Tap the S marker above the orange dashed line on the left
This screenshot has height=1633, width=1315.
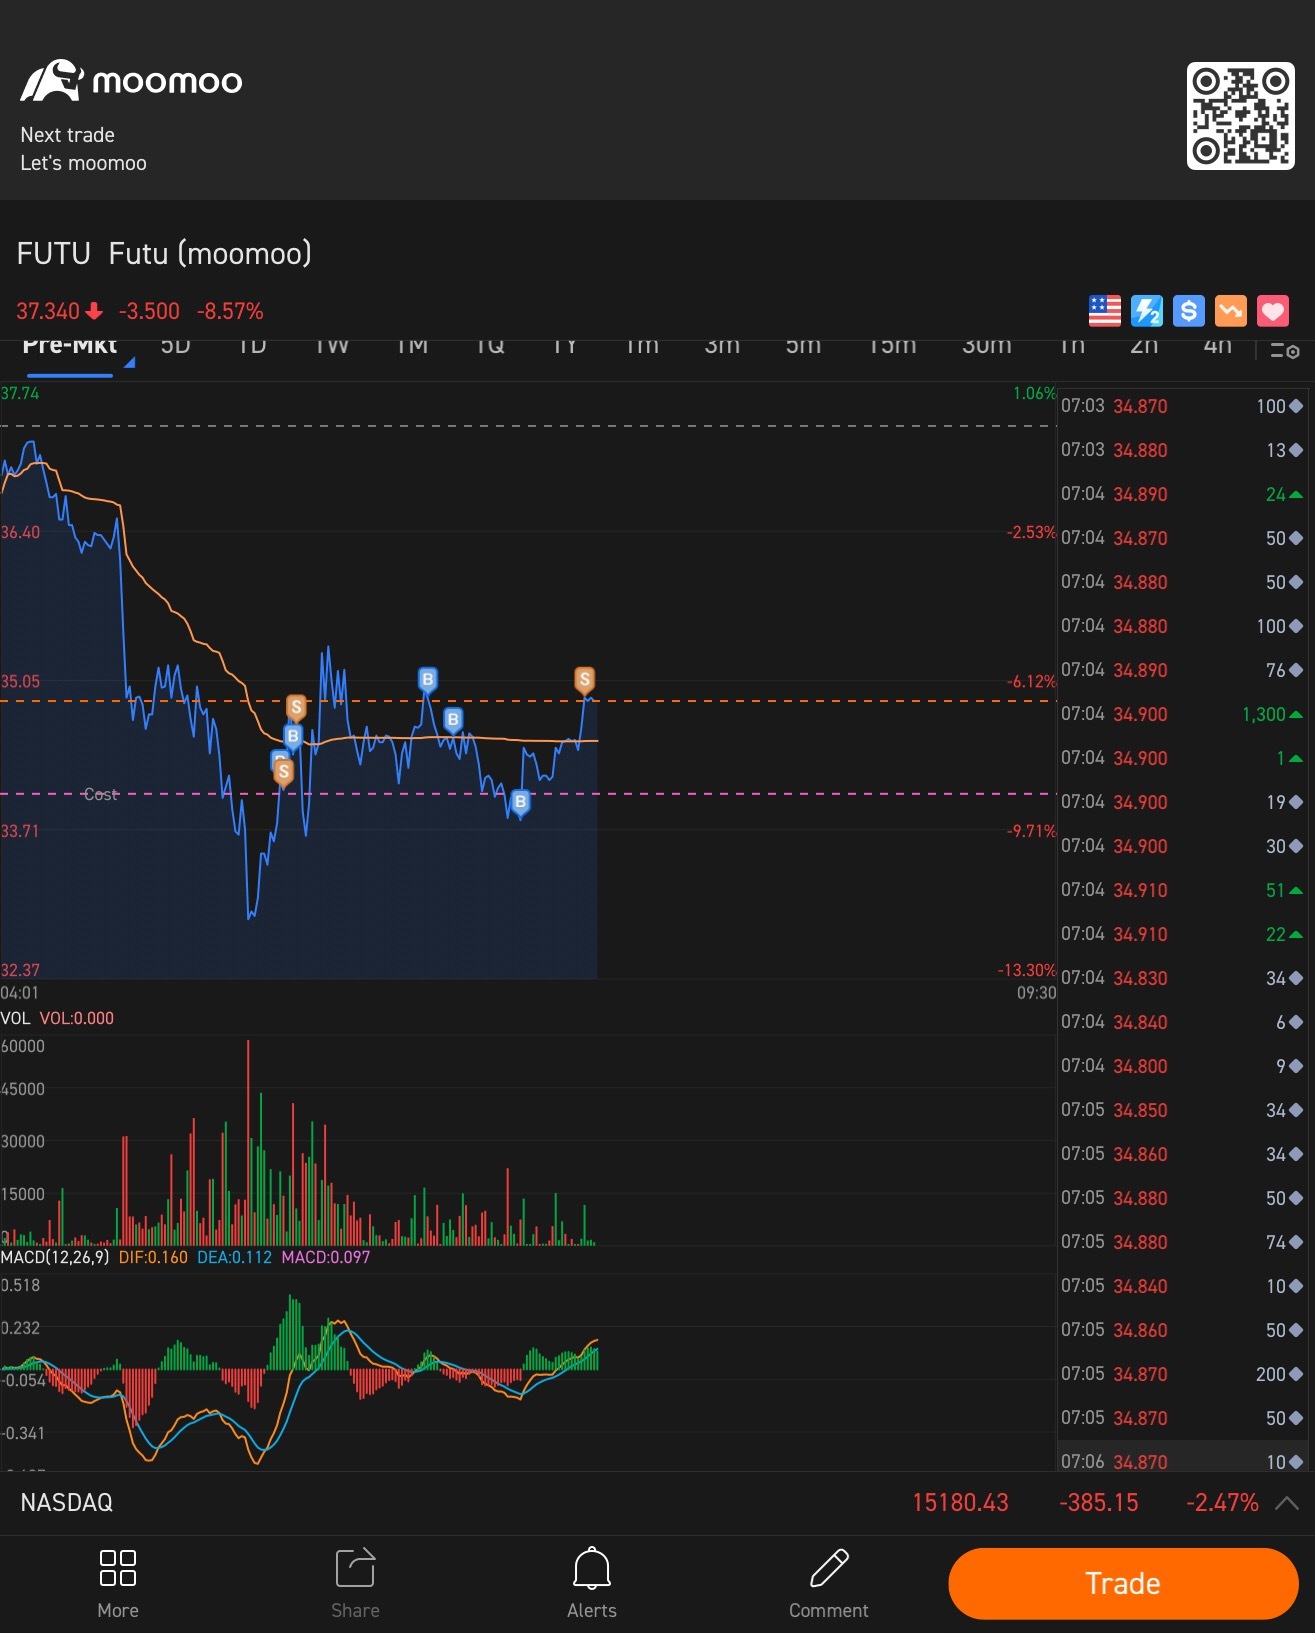(296, 708)
